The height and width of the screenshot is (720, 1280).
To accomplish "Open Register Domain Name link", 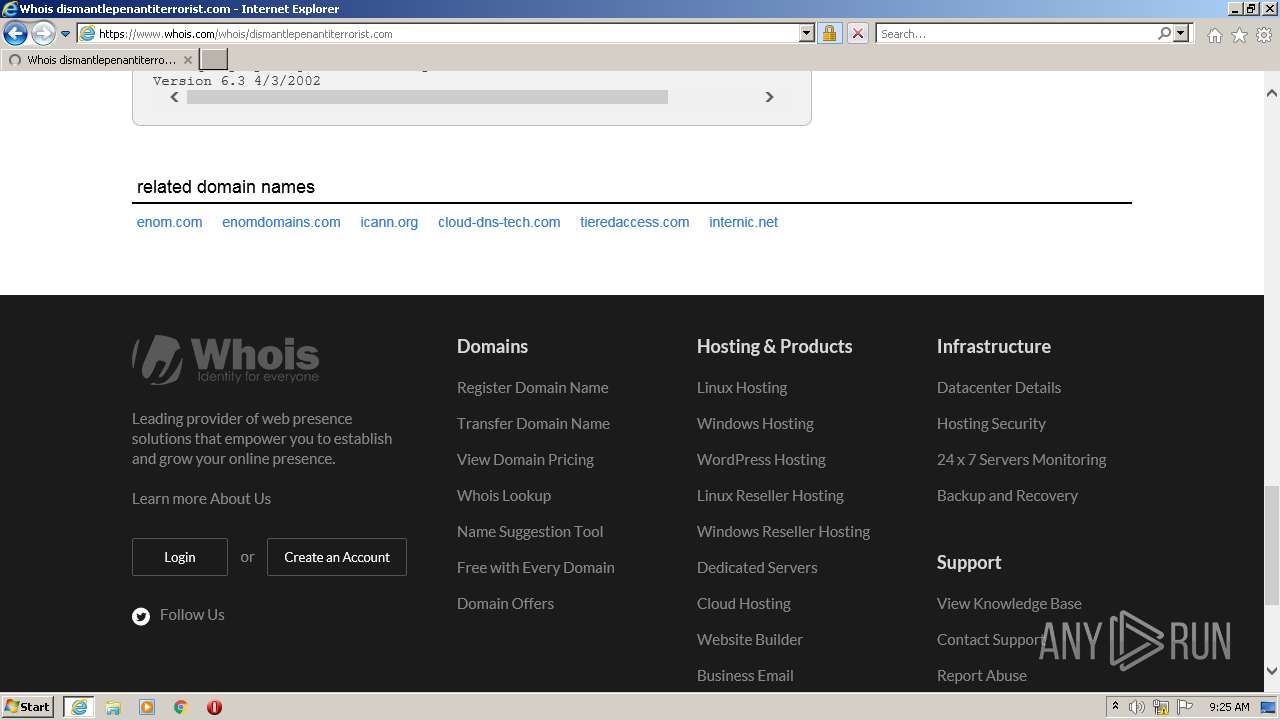I will (x=532, y=387).
